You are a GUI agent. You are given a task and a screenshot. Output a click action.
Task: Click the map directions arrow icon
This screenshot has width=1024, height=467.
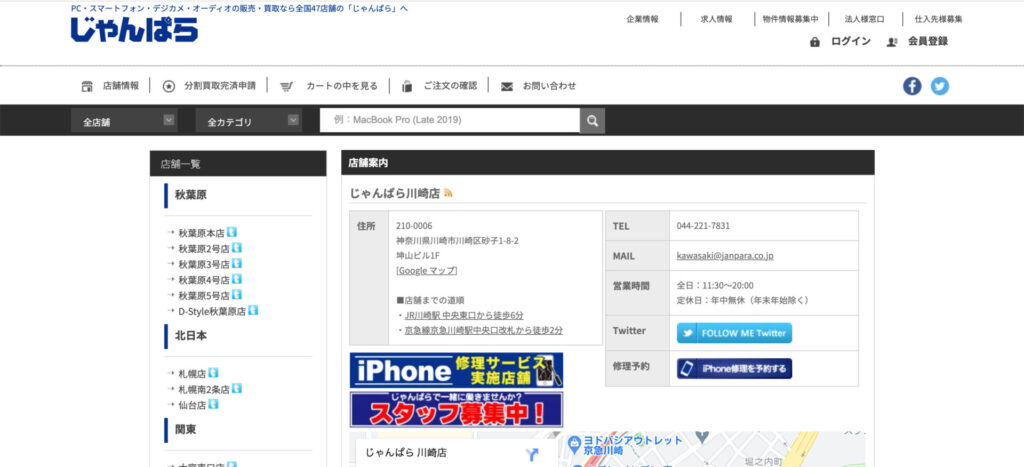pyautogui.click(x=532, y=455)
